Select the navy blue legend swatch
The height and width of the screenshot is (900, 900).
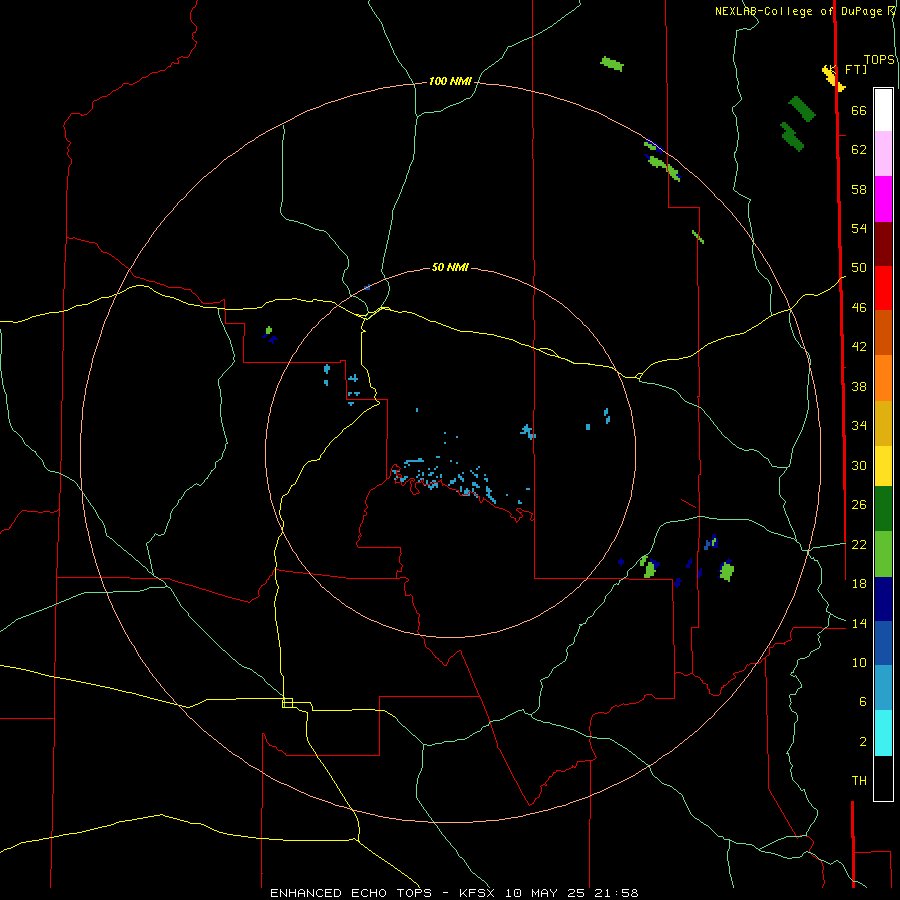click(883, 599)
